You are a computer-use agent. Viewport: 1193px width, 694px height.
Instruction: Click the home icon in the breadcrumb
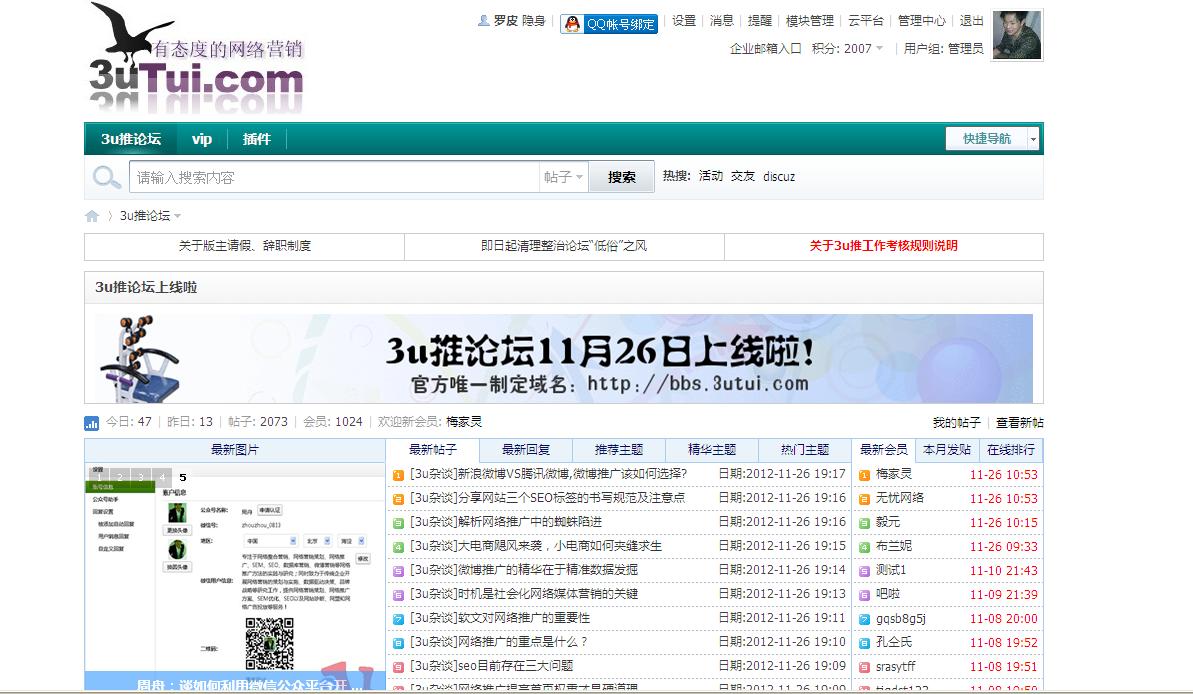tap(92, 216)
